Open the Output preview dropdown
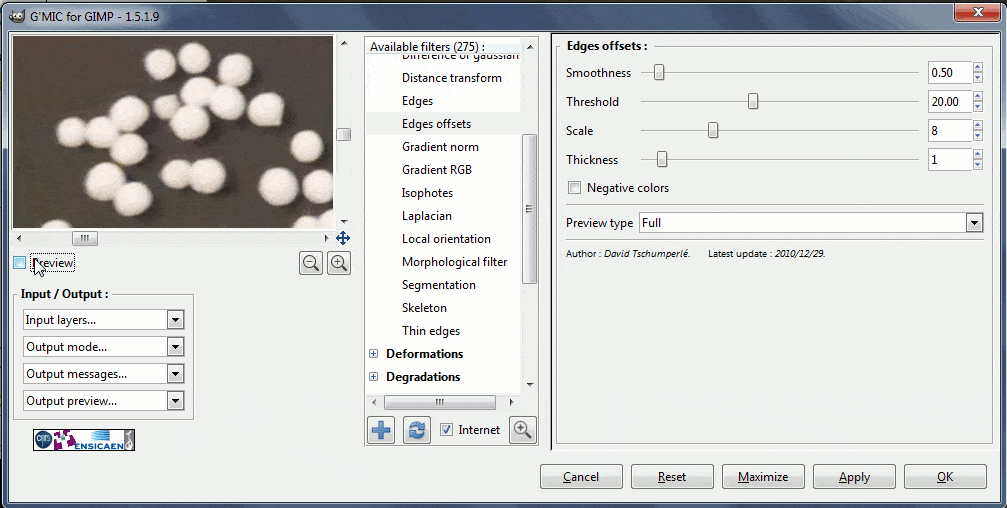Image resolution: width=1007 pixels, height=508 pixels. pyautogui.click(x=103, y=401)
